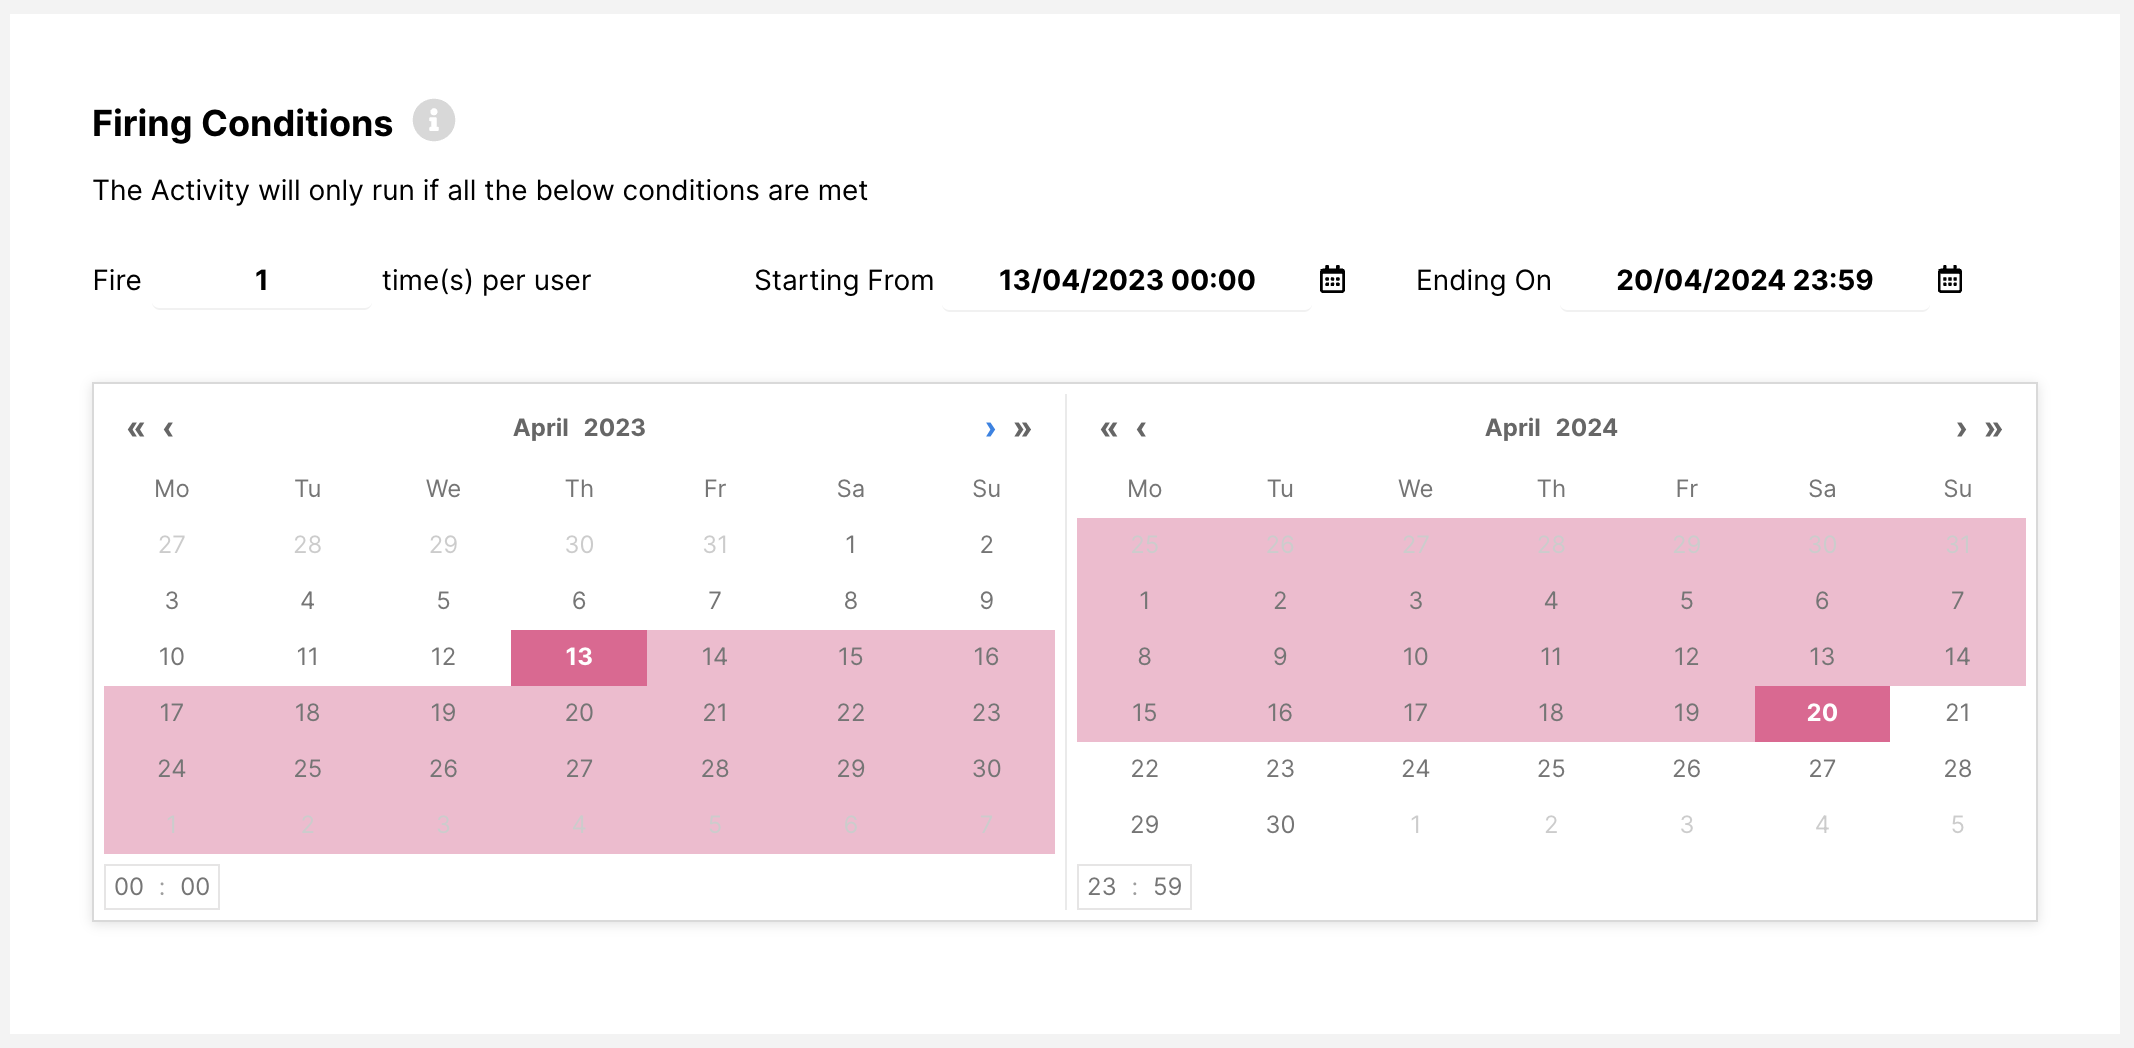Select April 20 in the 2024 calendar
Screen dimensions: 2134x1048
(1822, 713)
